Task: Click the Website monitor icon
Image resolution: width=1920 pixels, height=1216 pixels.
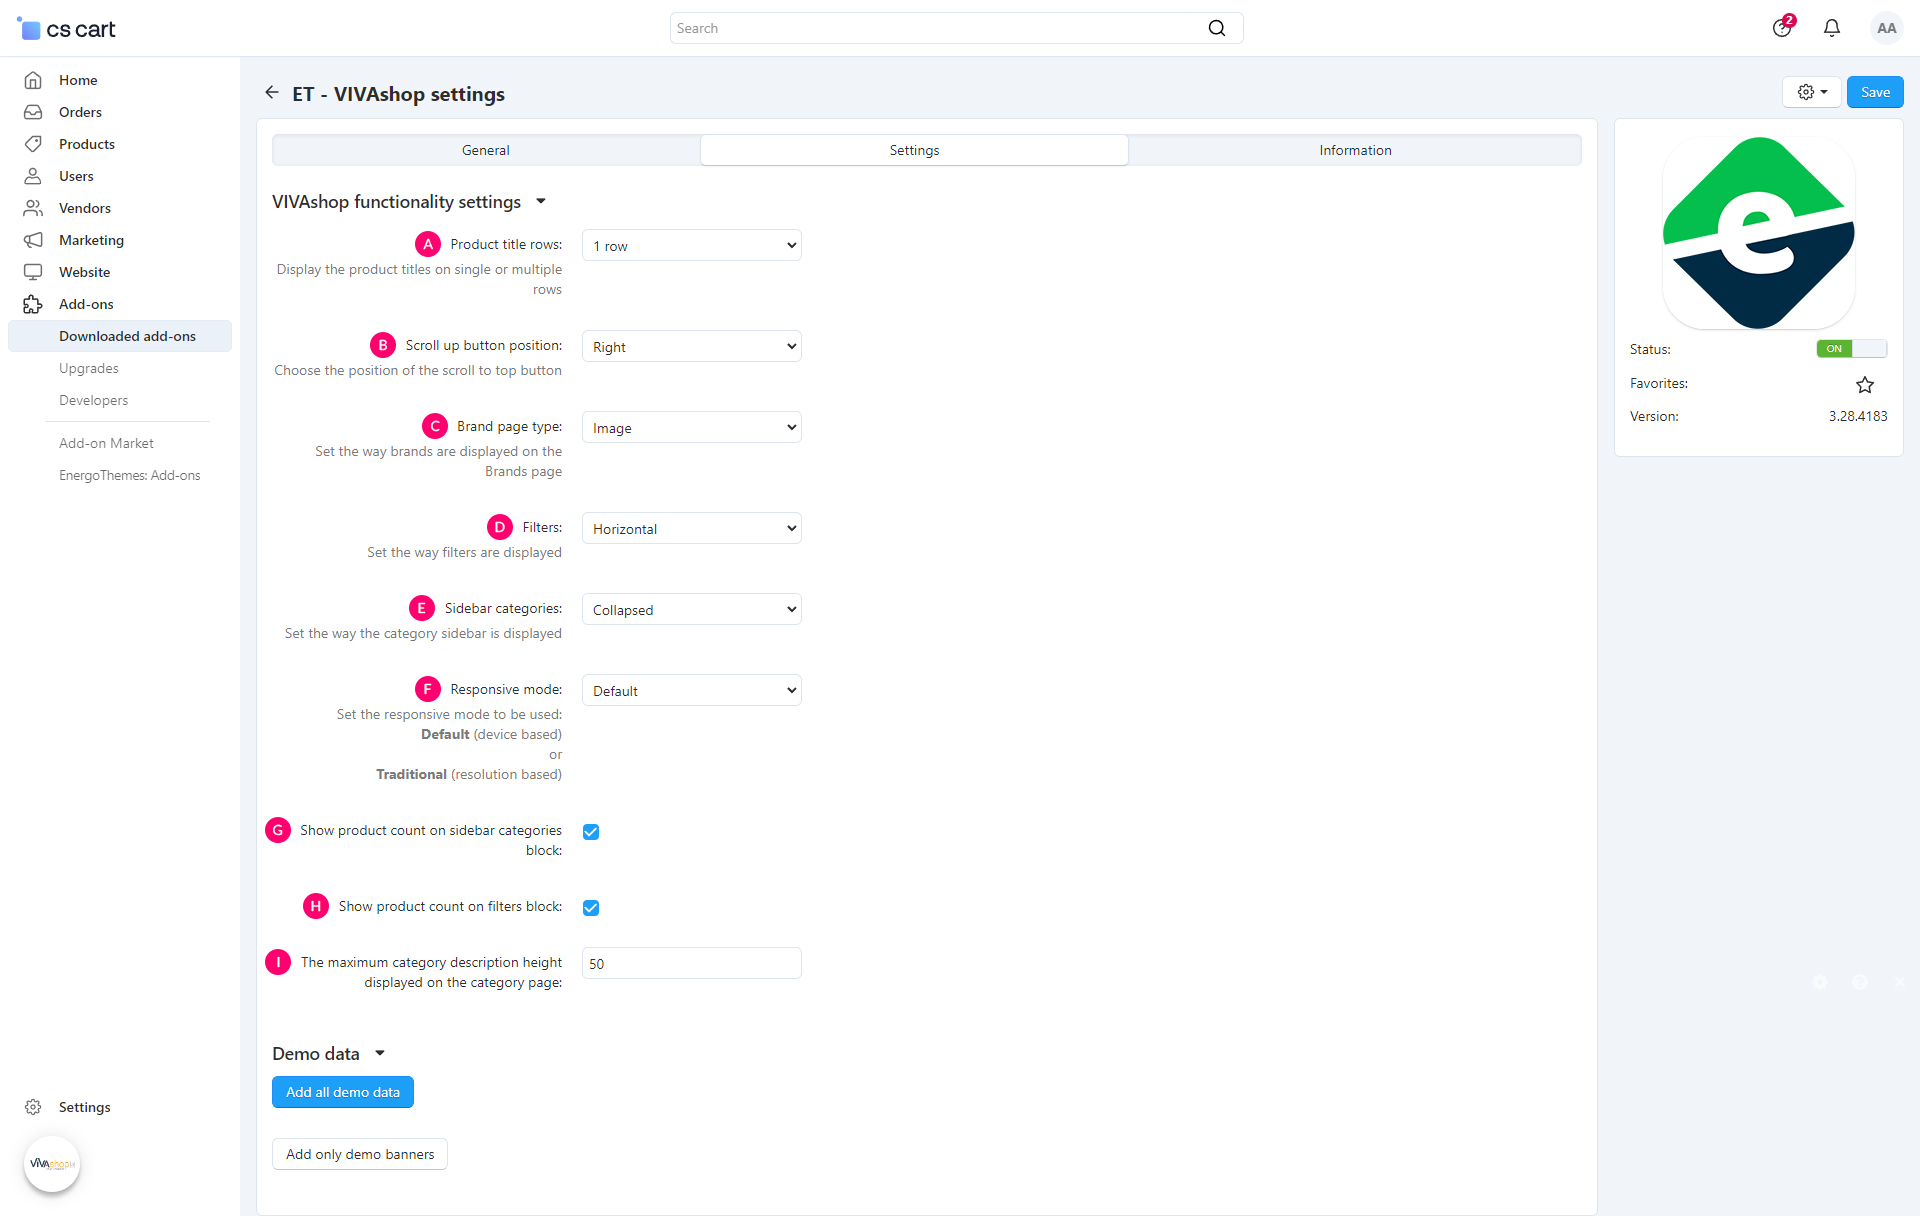Action: pyautogui.click(x=33, y=272)
